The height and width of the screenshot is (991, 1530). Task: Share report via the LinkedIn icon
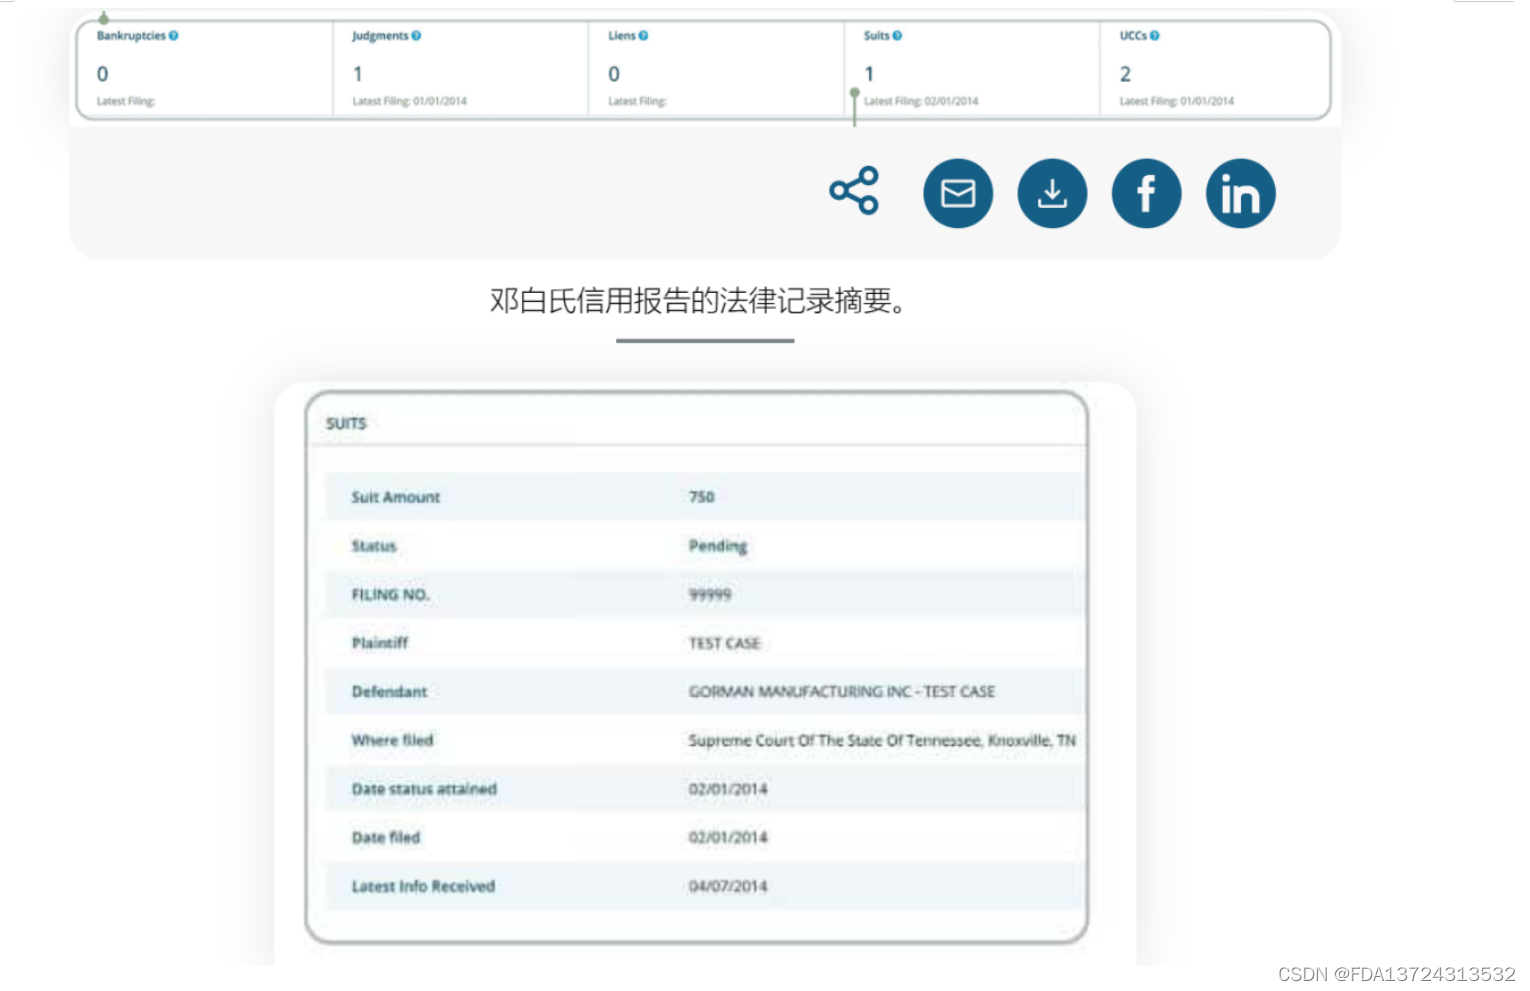click(1240, 193)
